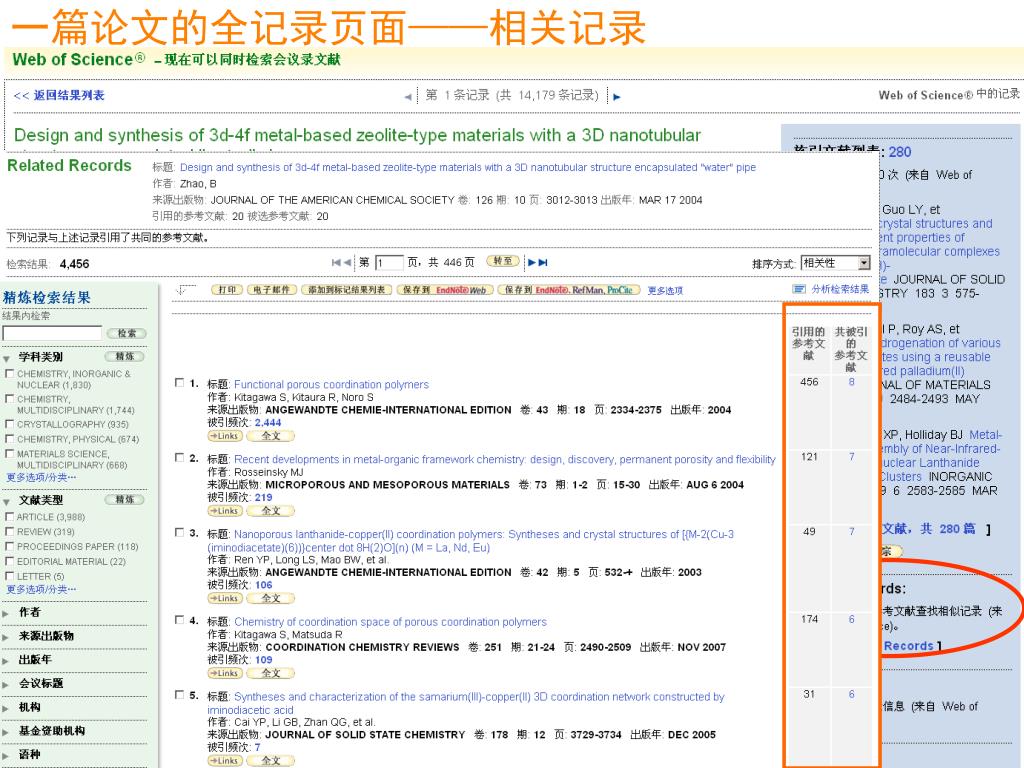Click 更多选项/分类 under 学科类别
The image size is (1024, 768).
coord(41,477)
